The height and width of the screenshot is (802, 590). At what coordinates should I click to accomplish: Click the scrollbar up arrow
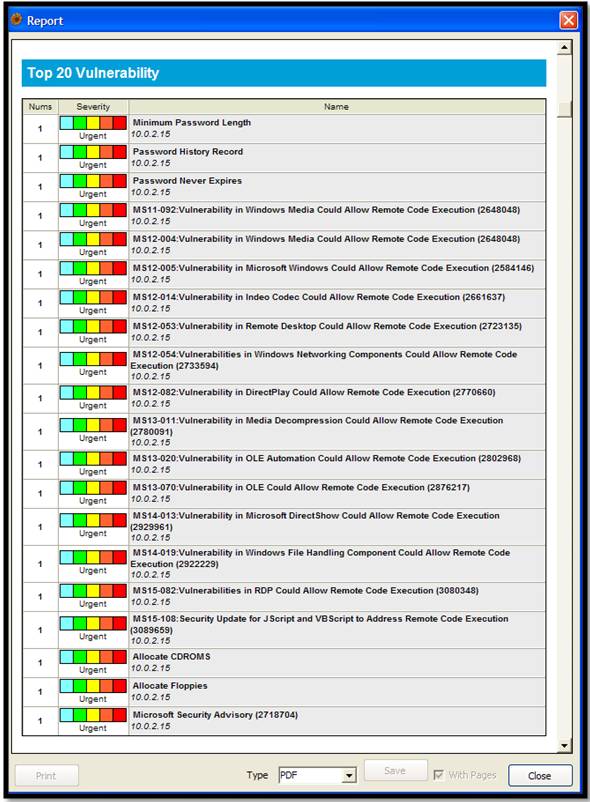[x=564, y=48]
